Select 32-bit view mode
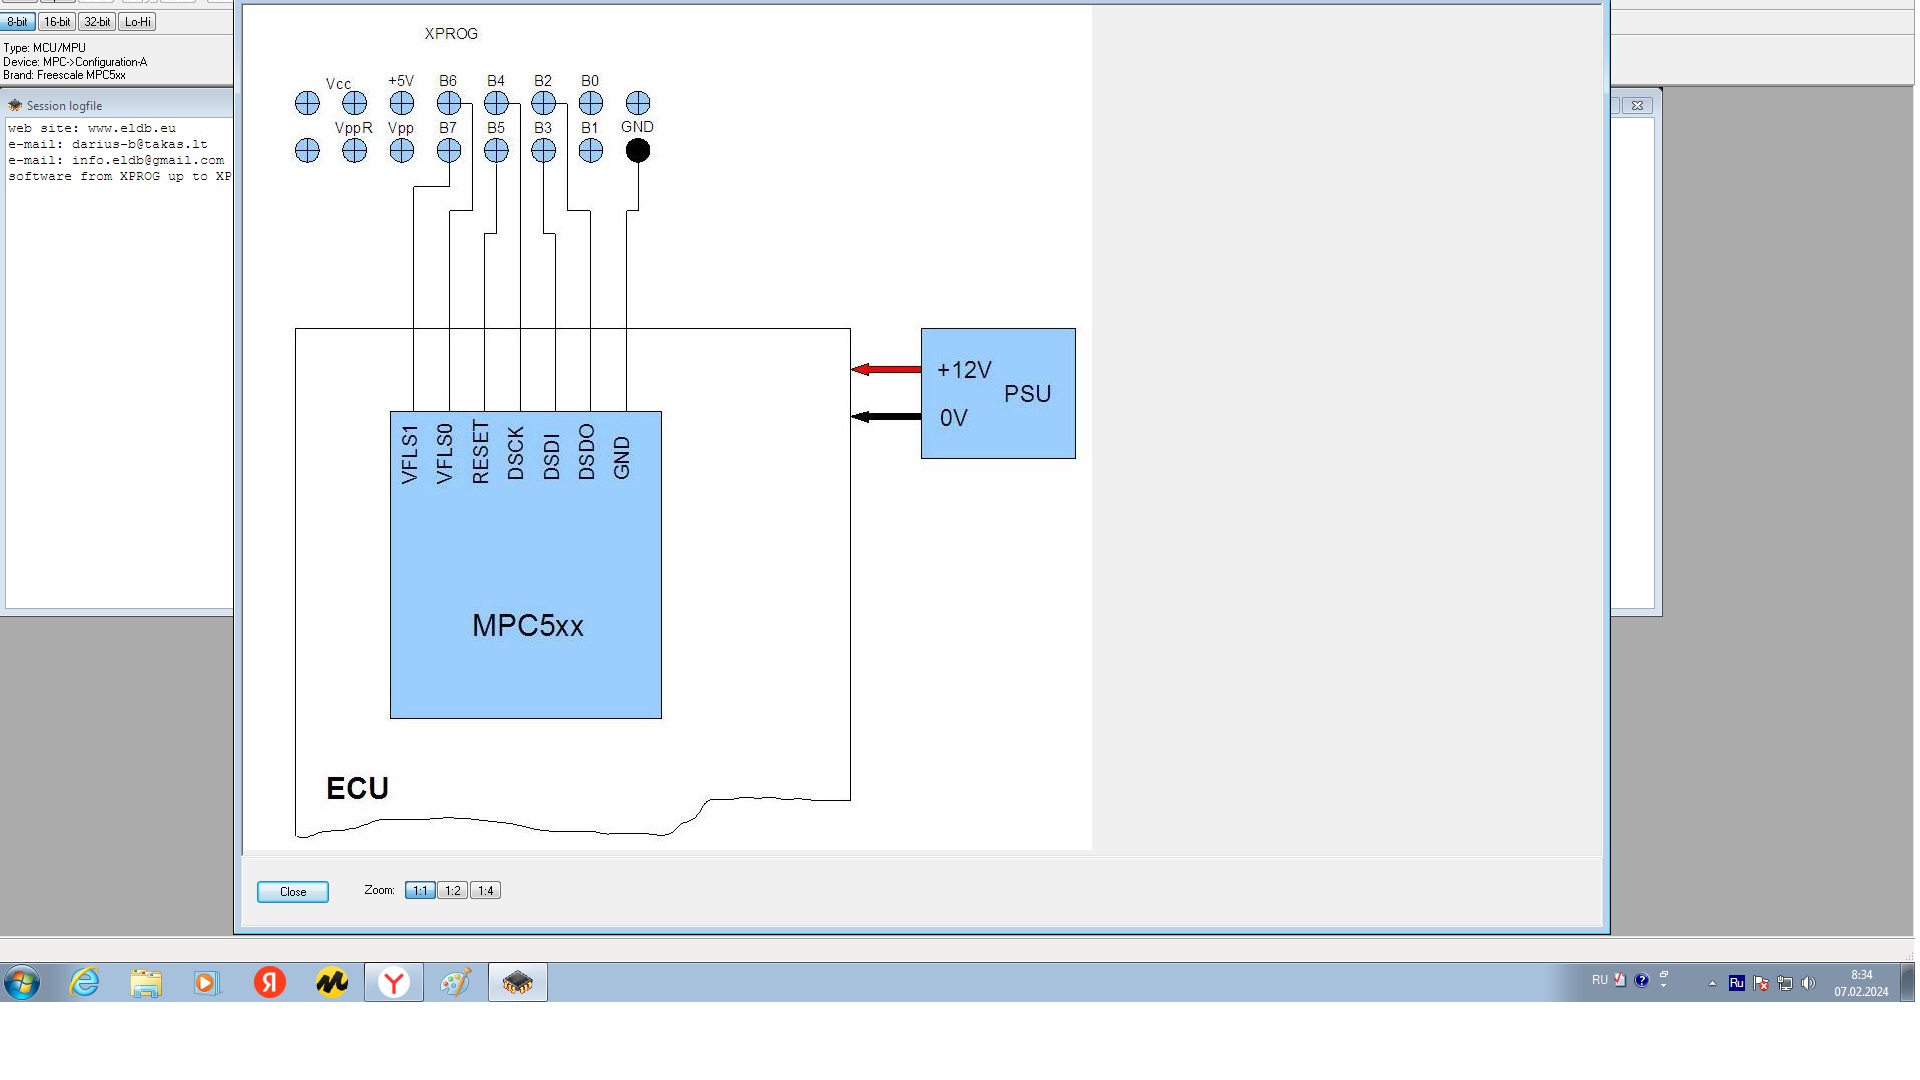The image size is (1920, 1080). point(97,22)
